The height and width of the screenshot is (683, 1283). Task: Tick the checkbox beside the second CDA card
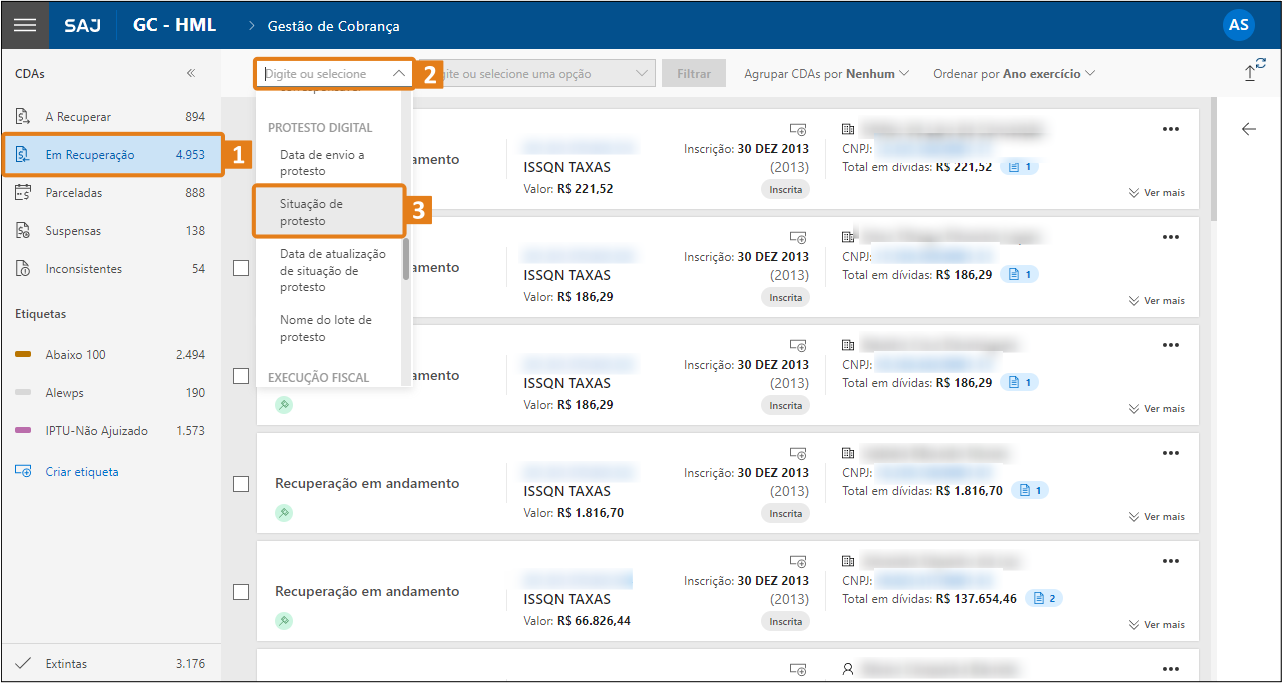point(241,268)
